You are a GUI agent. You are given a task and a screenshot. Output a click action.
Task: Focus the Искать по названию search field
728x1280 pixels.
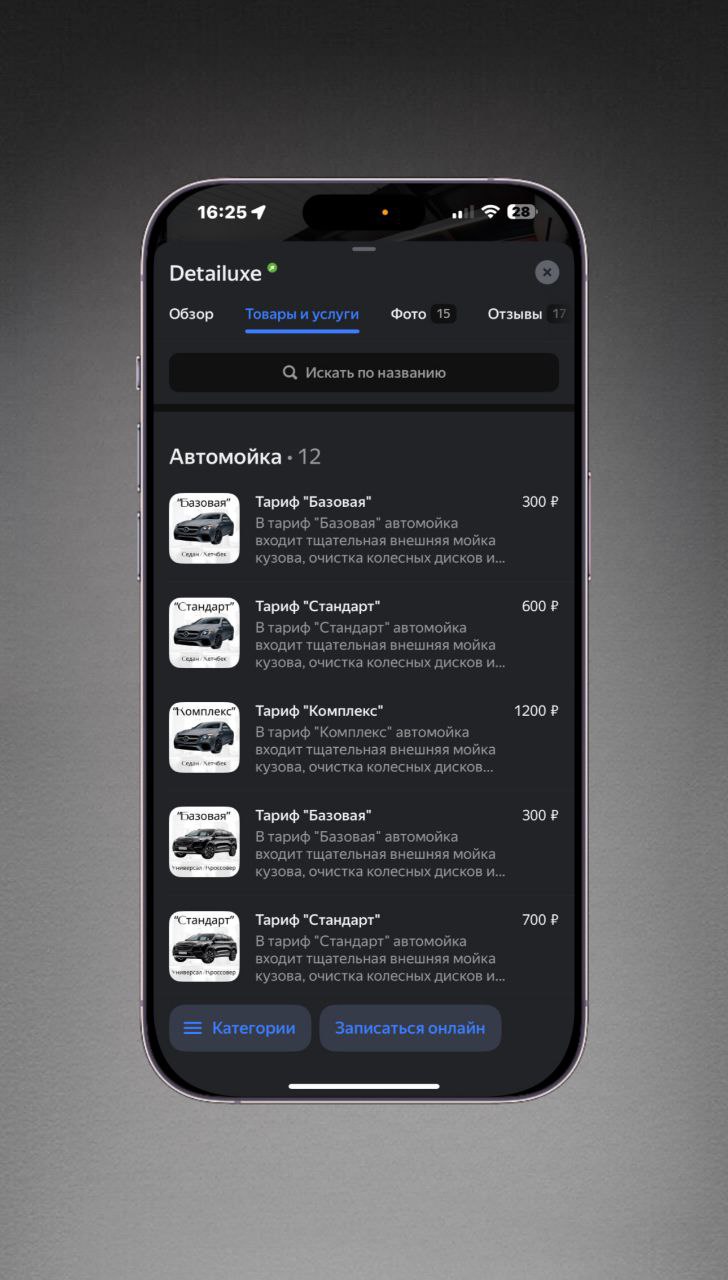point(364,373)
